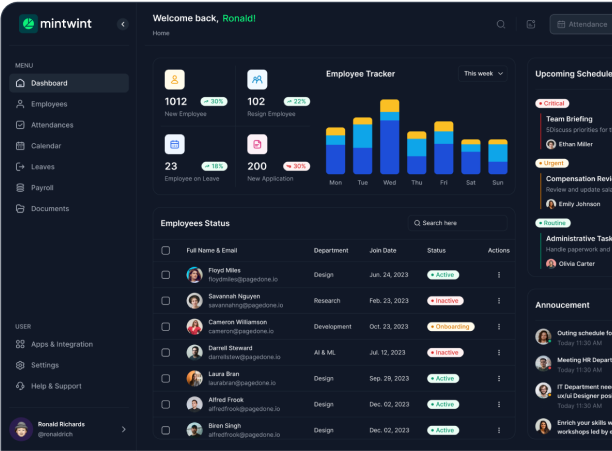Click Olivia Carter avatar icon
This screenshot has width=612, height=451.
[x=551, y=264]
